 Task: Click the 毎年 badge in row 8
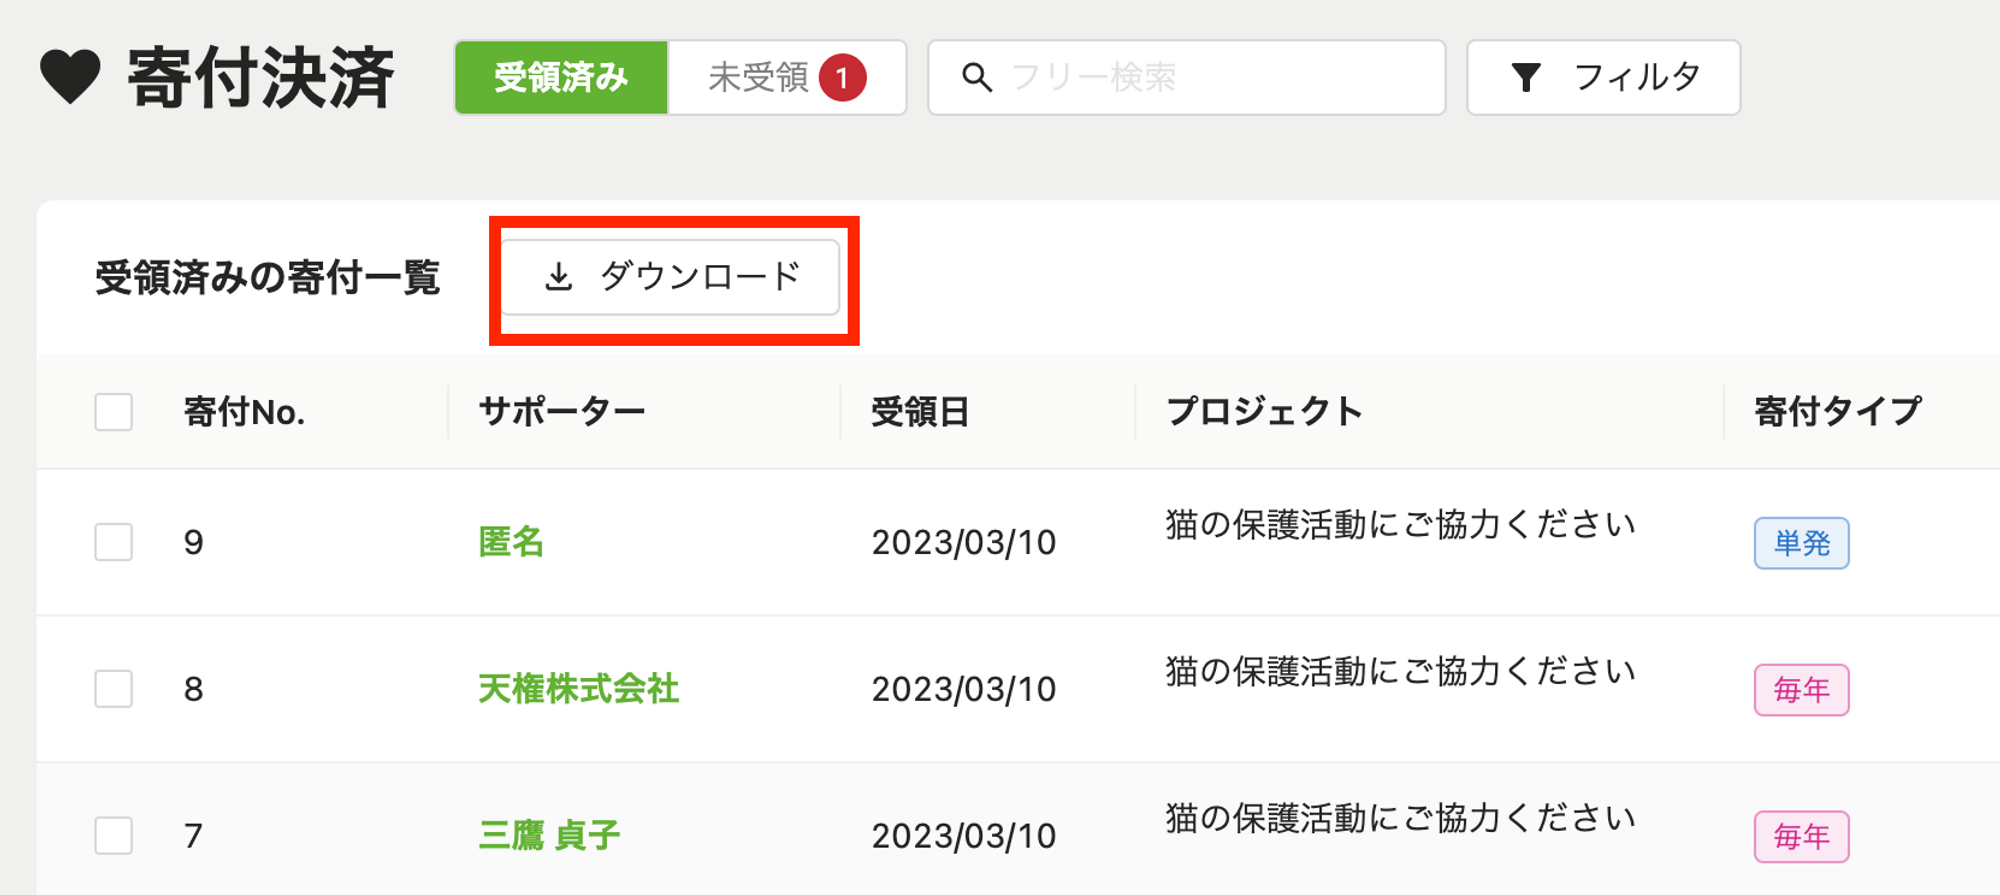tap(1801, 690)
